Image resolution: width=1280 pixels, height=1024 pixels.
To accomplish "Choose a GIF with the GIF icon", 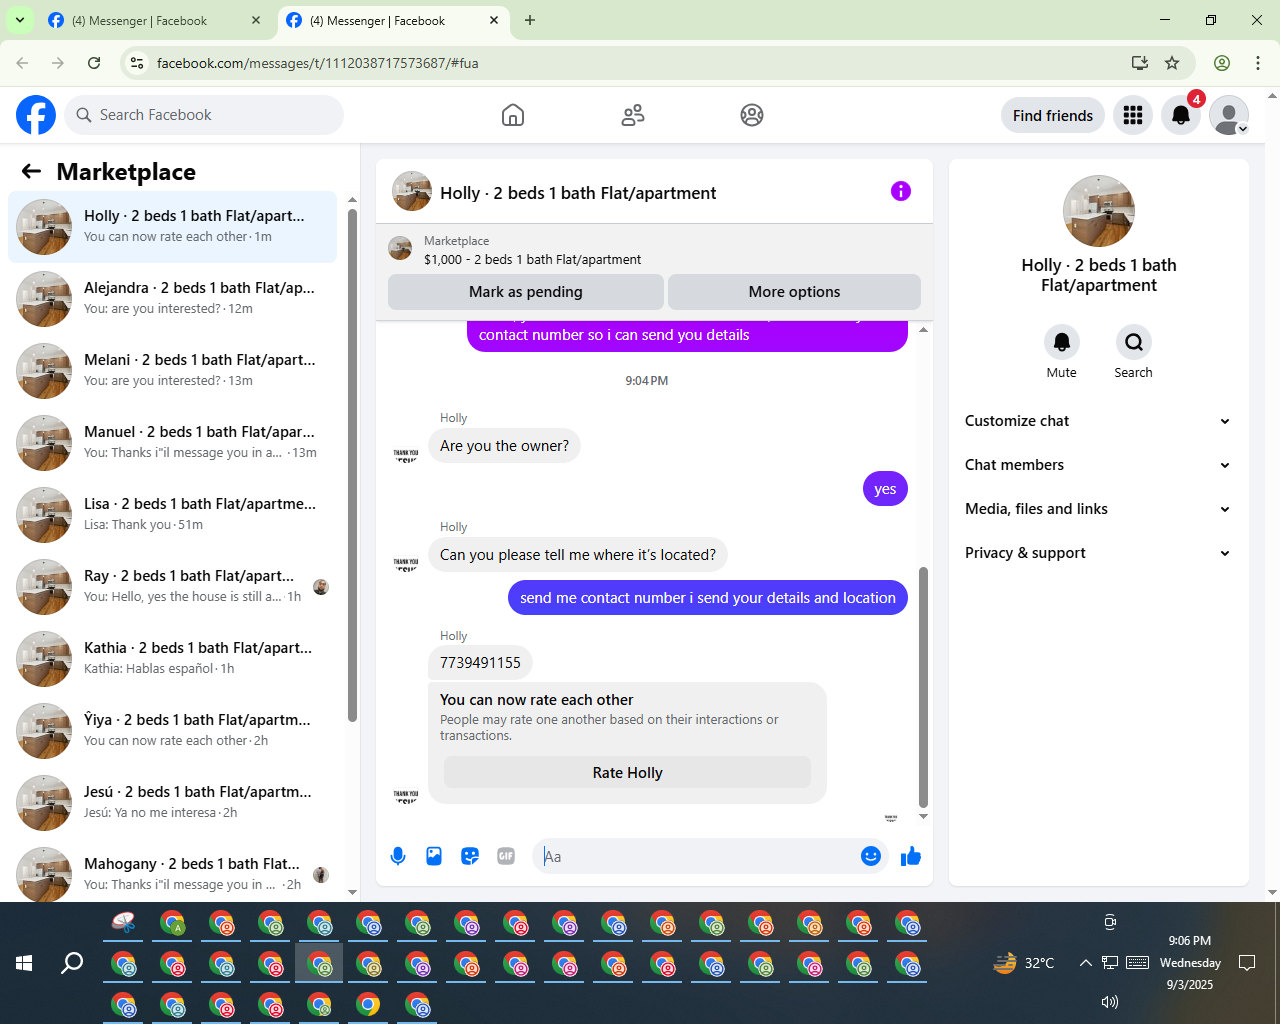I will pyautogui.click(x=506, y=856).
